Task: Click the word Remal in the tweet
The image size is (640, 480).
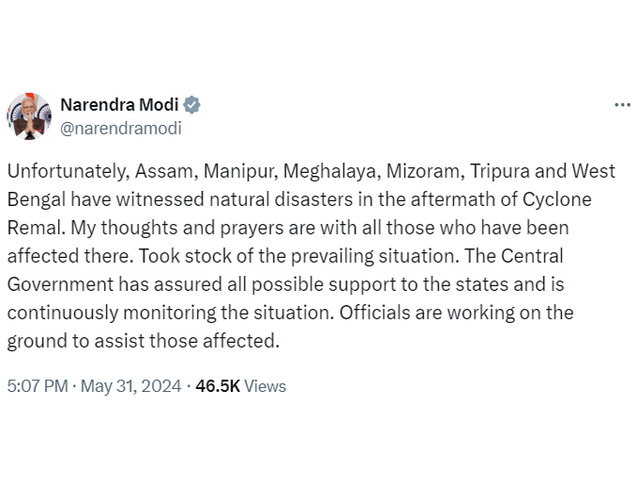Action: point(36,228)
